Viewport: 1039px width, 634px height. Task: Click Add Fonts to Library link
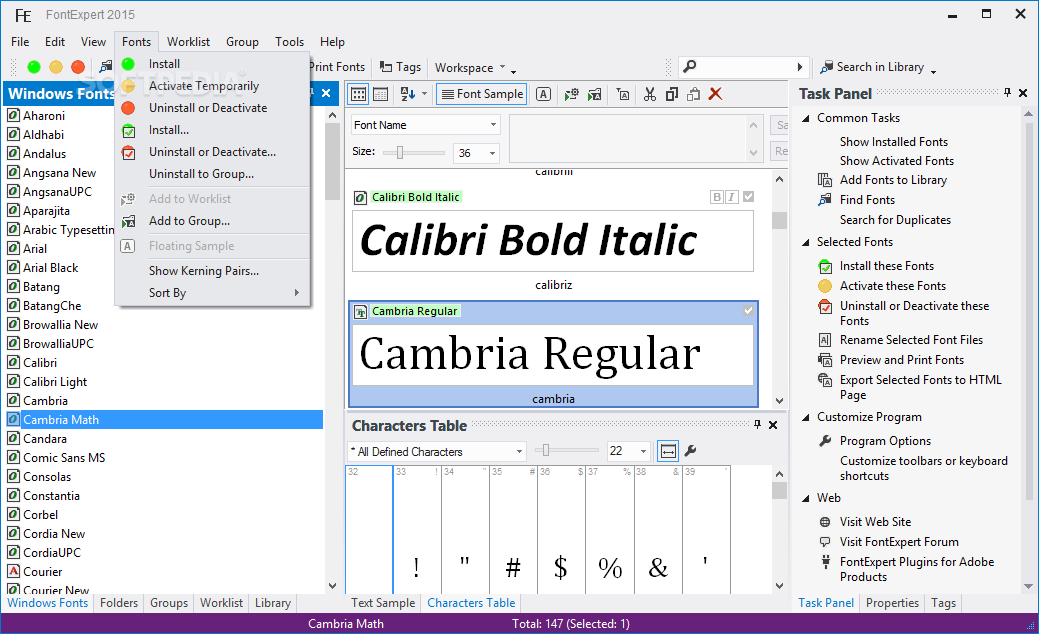pos(893,180)
